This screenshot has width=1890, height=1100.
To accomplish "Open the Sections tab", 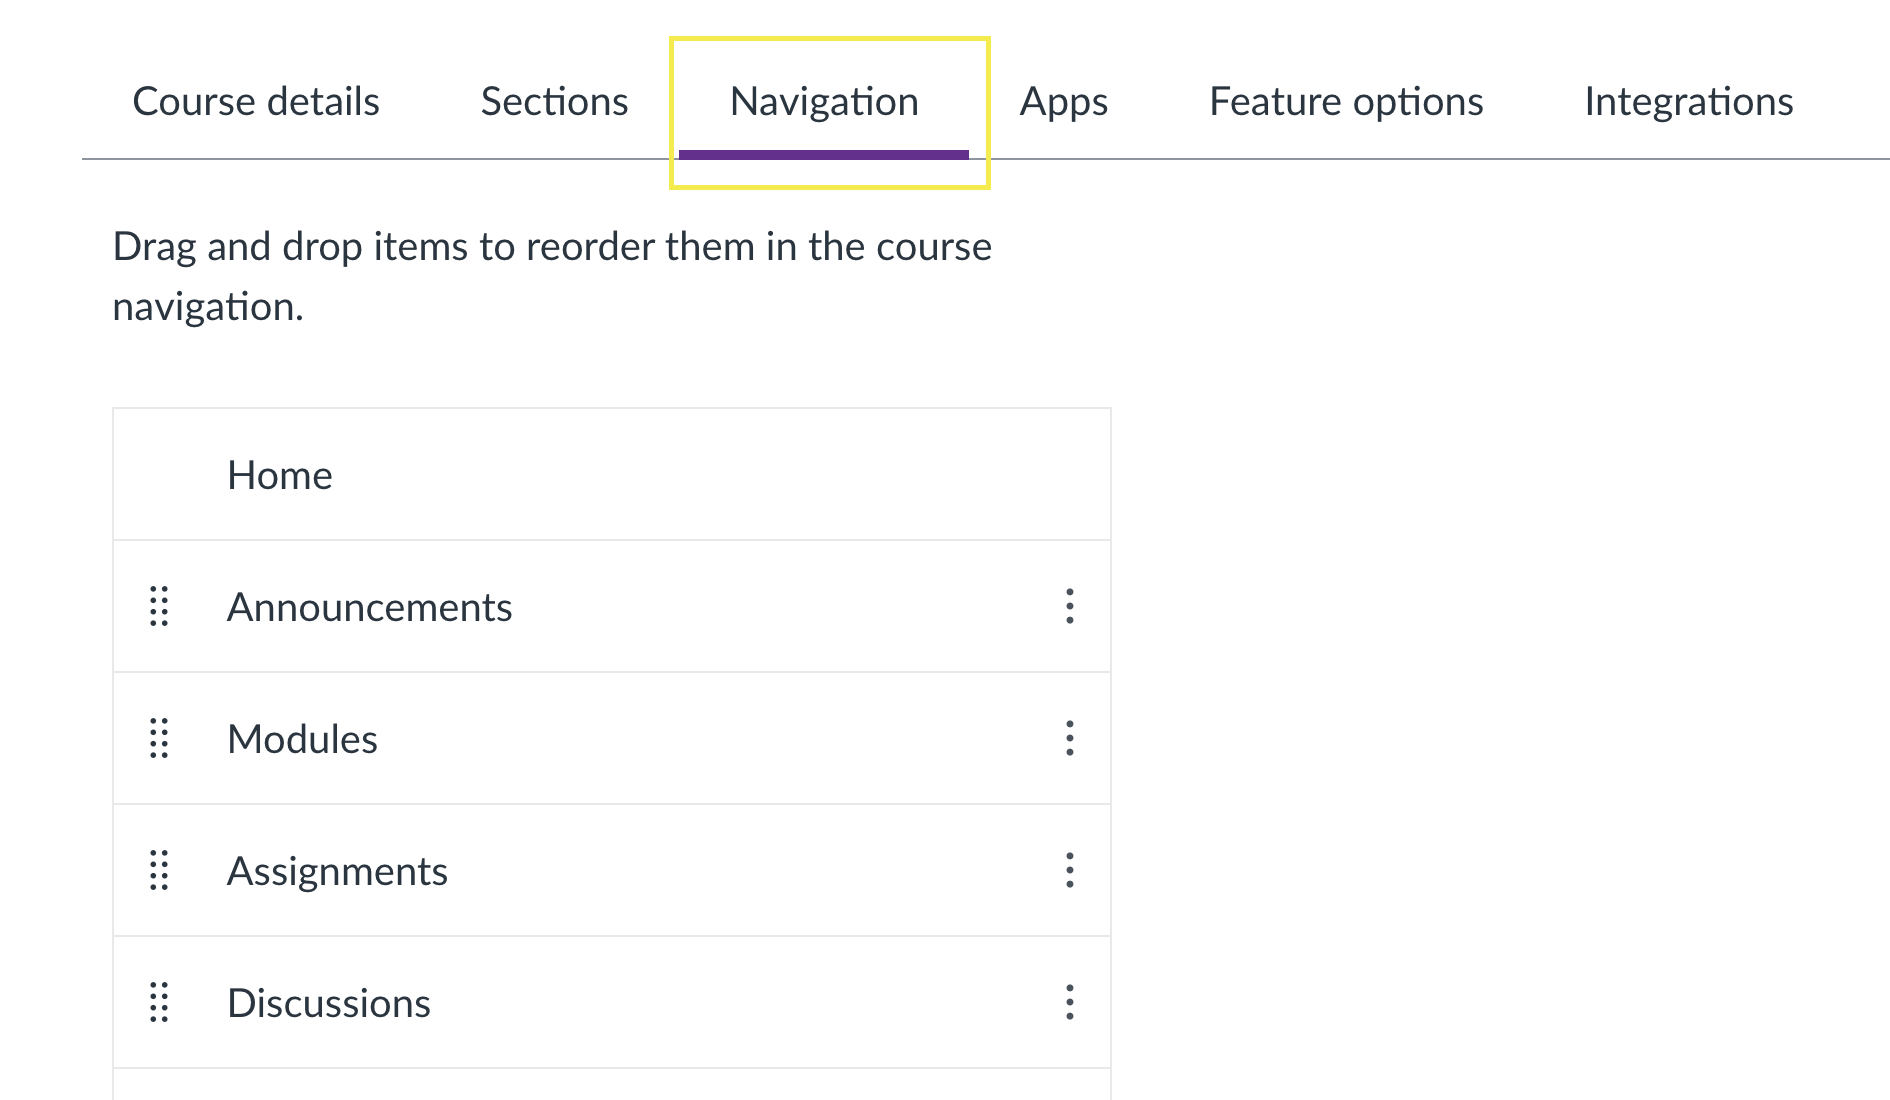I will [554, 102].
